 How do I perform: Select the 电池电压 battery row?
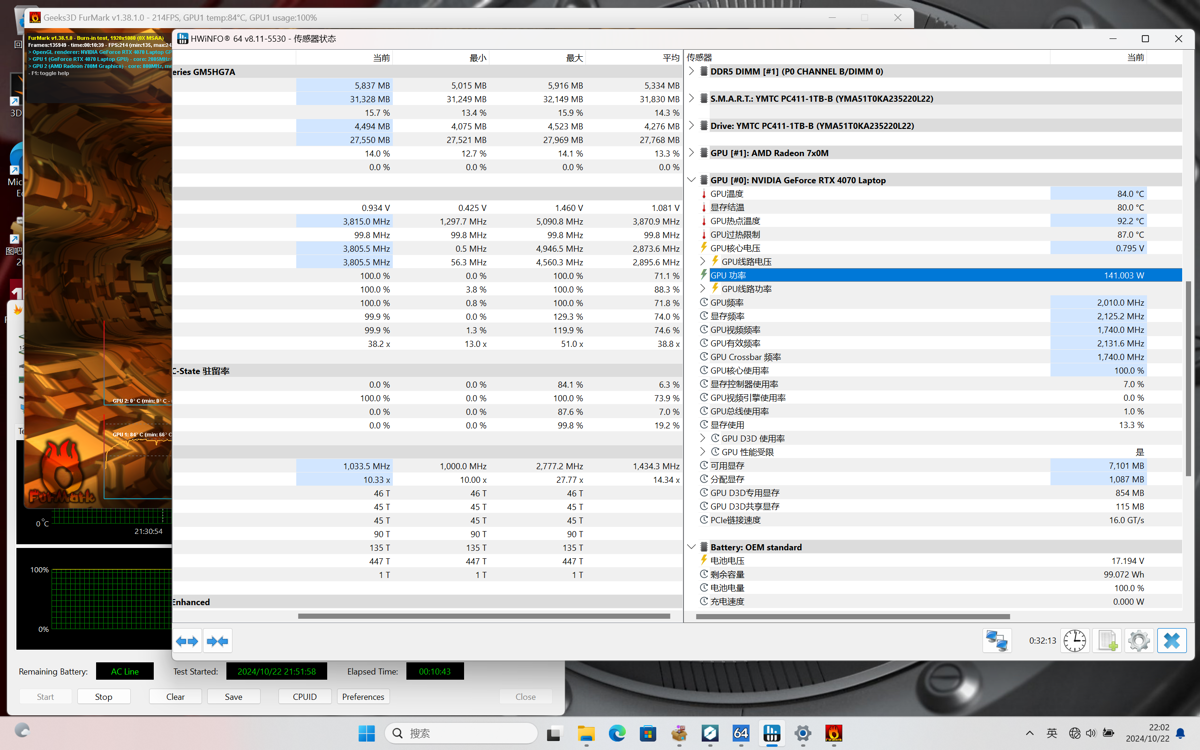[934, 561]
